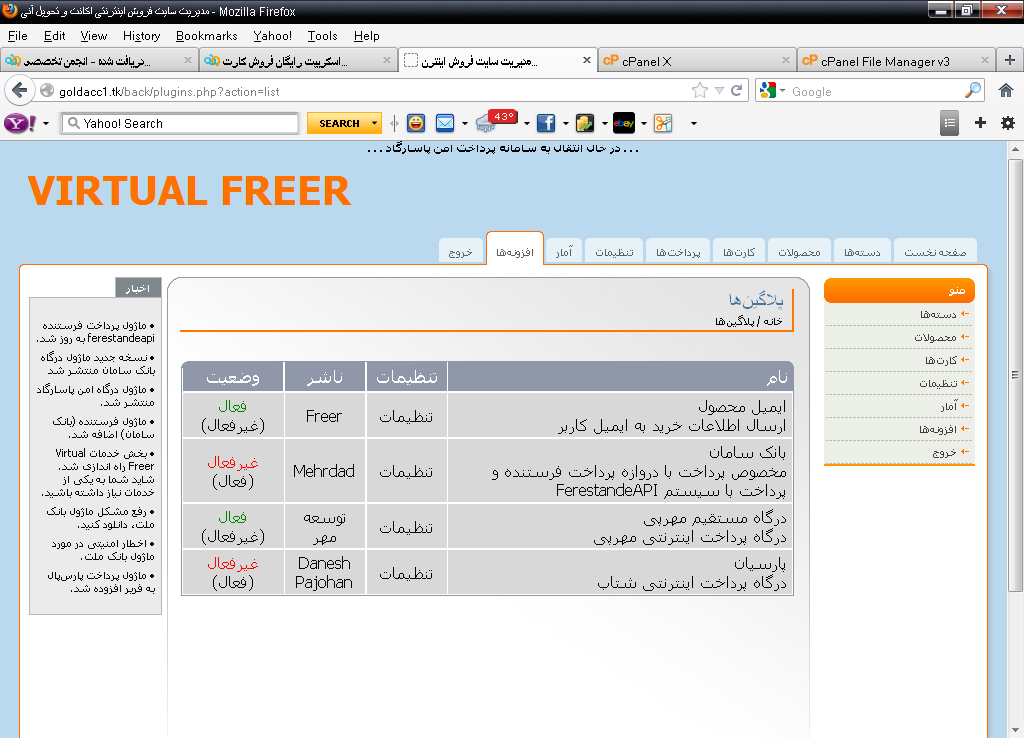Expand the Facebook icon dropdown arrow

point(566,123)
